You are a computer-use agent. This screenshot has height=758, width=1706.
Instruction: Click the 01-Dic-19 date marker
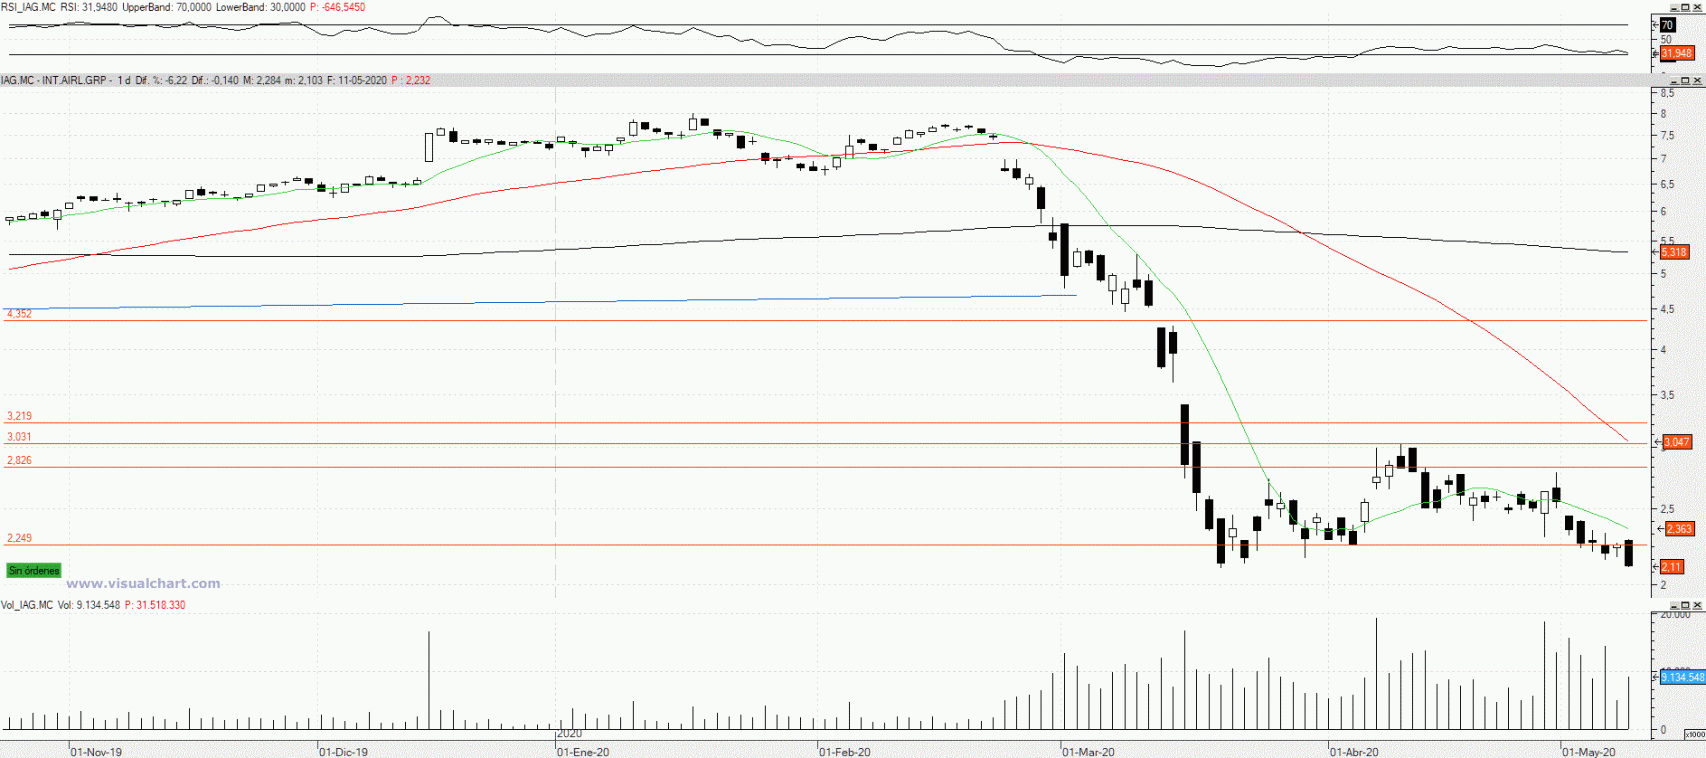point(343,752)
